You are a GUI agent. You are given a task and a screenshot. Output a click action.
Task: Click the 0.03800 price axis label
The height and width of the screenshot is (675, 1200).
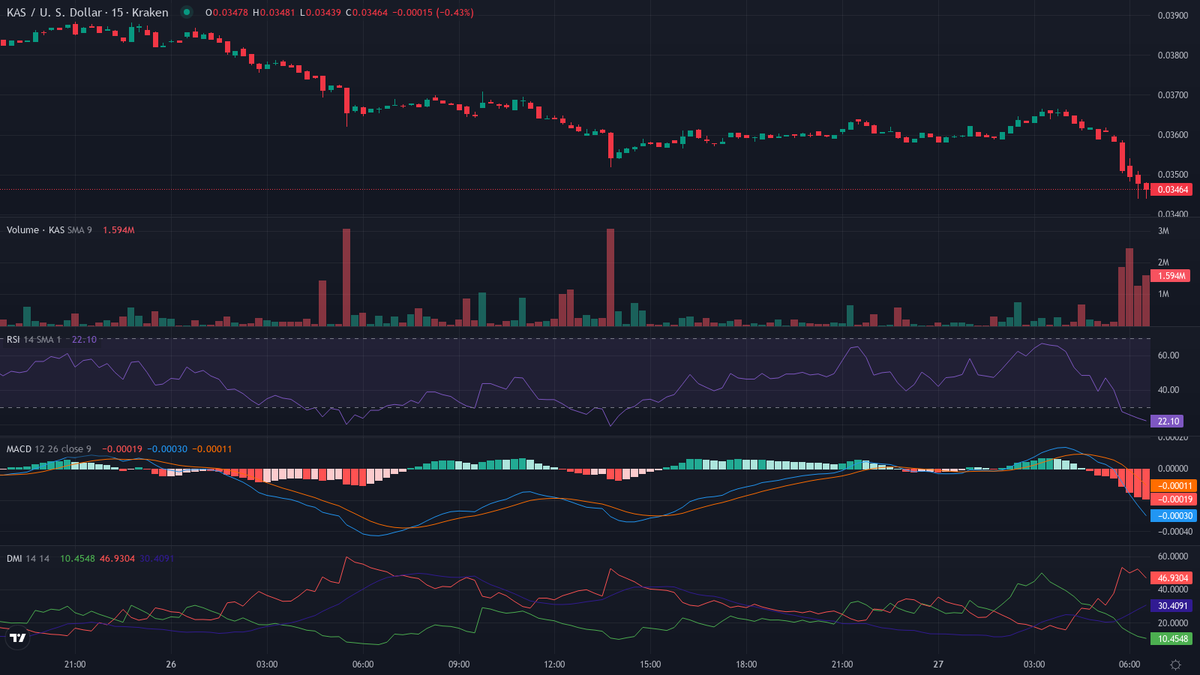[x=1173, y=55]
